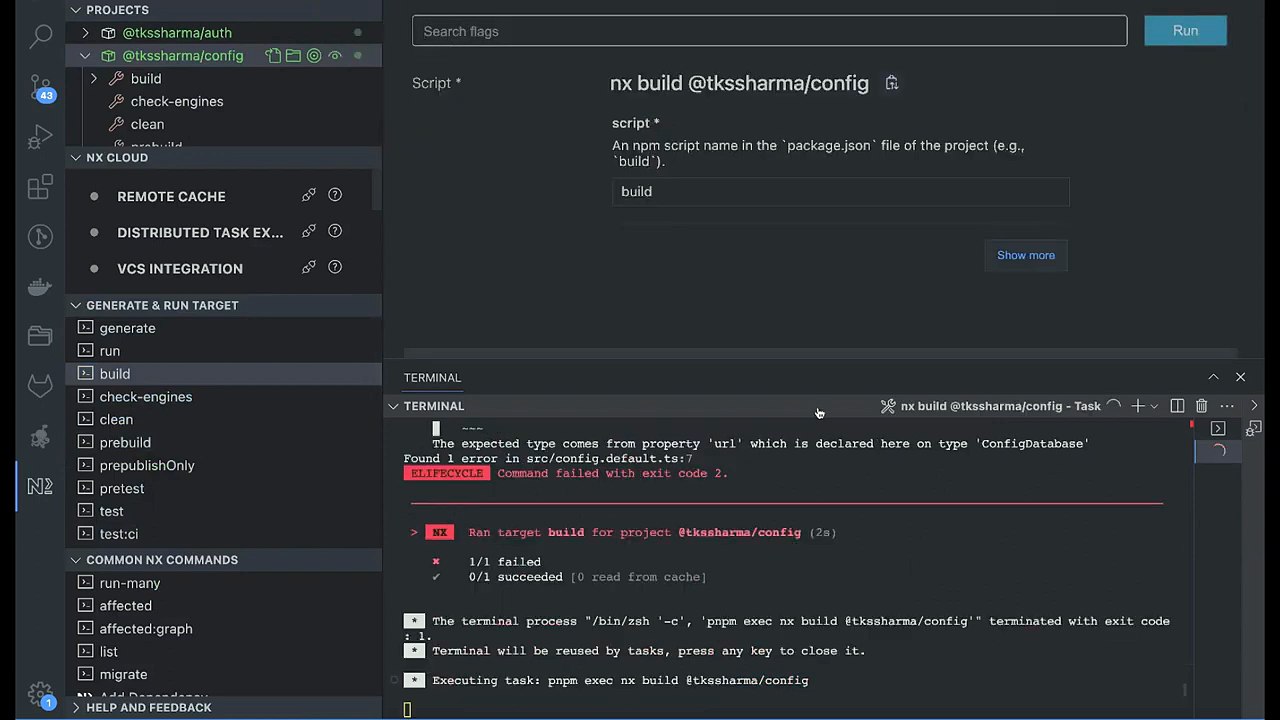The width and height of the screenshot is (1280, 720).
Task: Click Show more button
Action: coord(1025,255)
